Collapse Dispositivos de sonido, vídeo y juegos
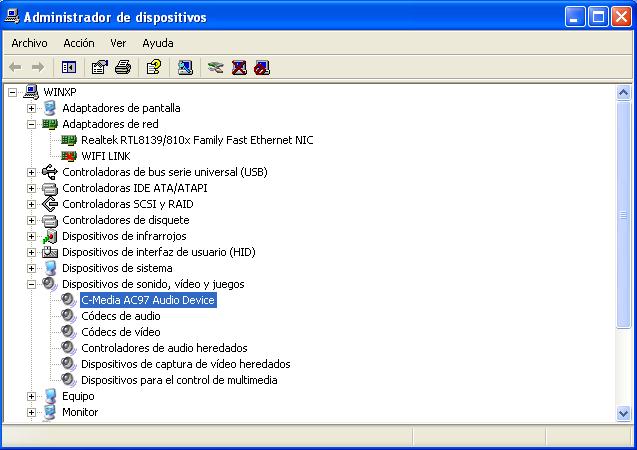The height and width of the screenshot is (450, 637). [31, 284]
